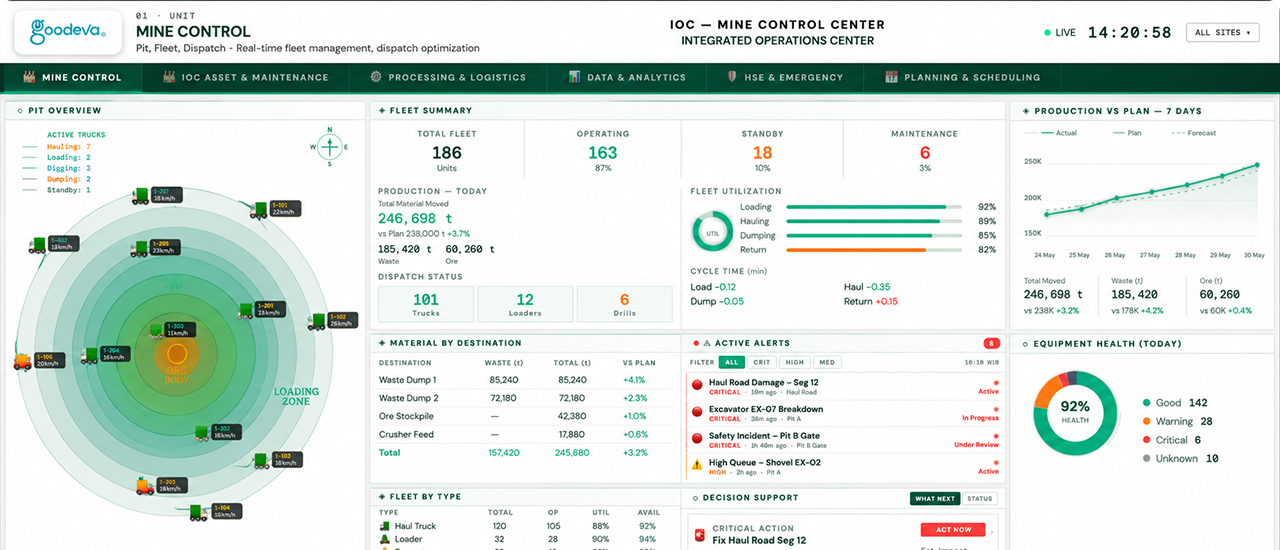This screenshot has height=550, width=1280.
Task: Click the red ACT NOW button
Action: tap(953, 530)
